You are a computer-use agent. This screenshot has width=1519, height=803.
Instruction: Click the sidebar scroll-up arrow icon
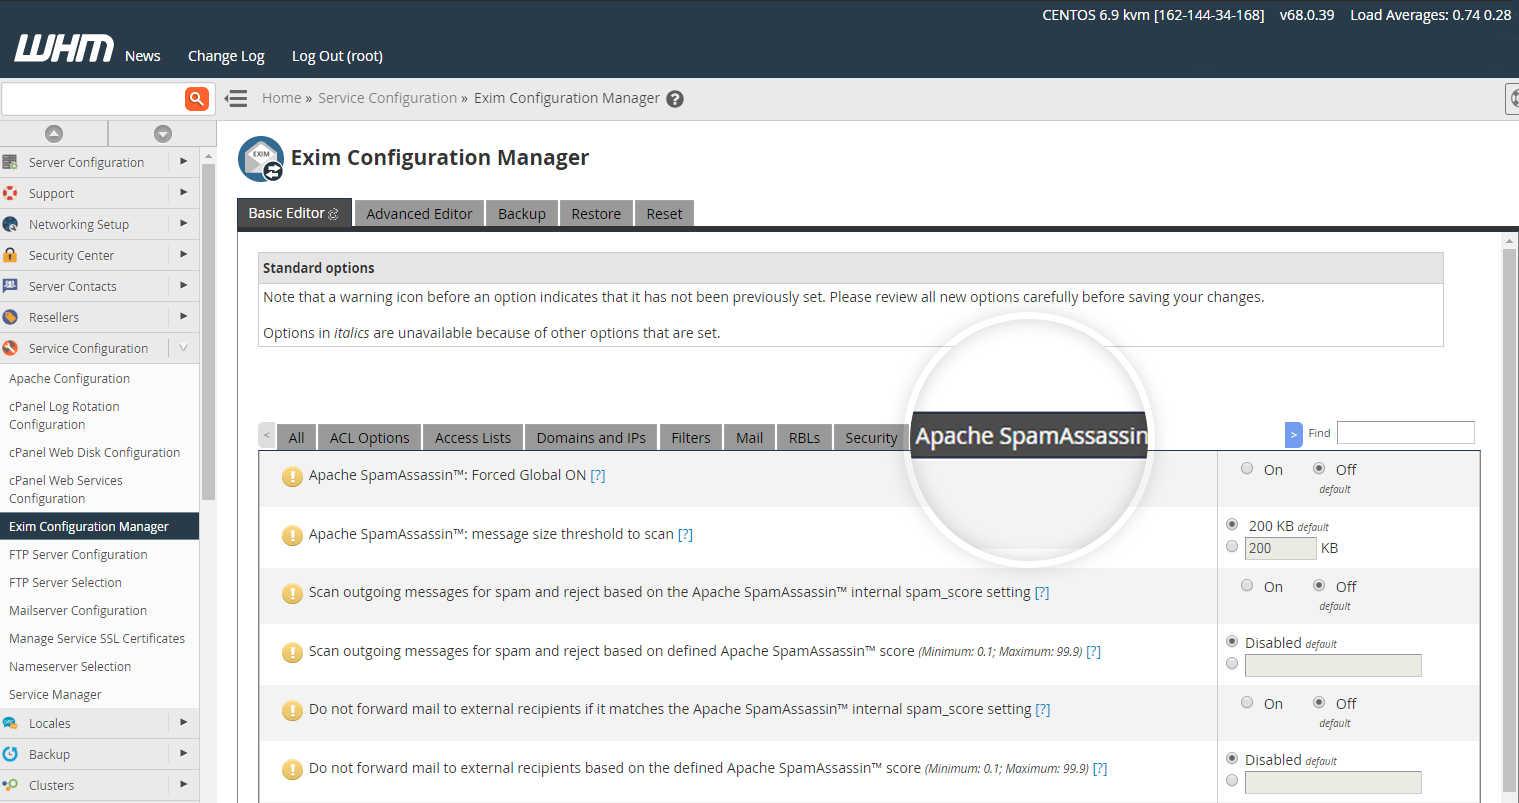(x=54, y=134)
